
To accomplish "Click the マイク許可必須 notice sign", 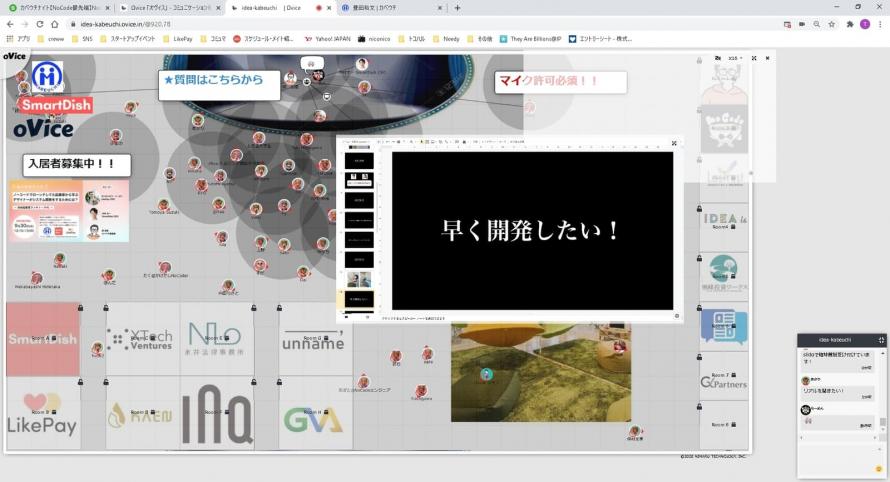I will 561,82.
